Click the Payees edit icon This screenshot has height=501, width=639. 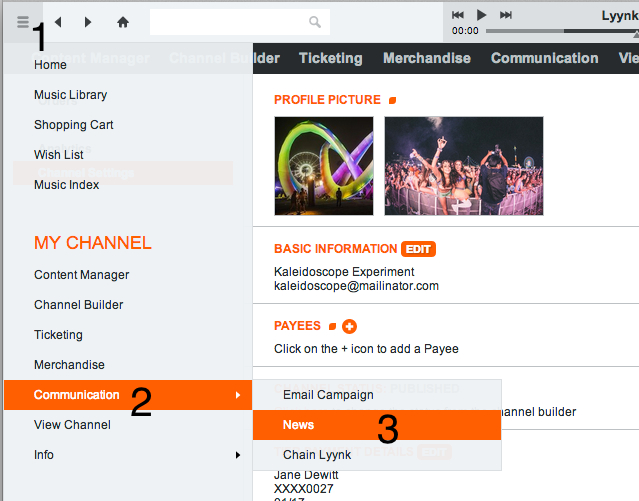[333, 326]
